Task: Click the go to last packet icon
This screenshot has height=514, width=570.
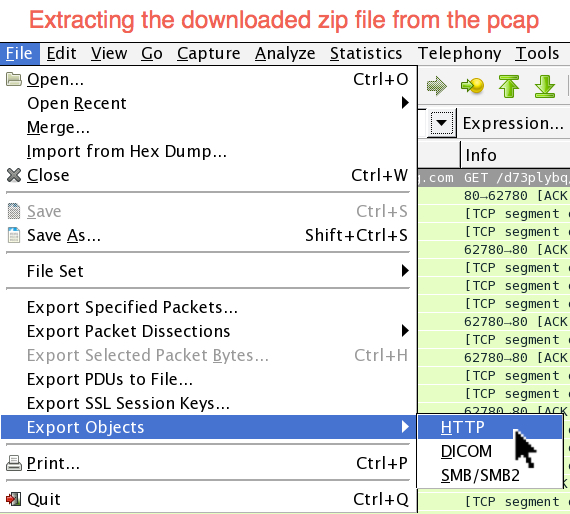Action: [545, 86]
